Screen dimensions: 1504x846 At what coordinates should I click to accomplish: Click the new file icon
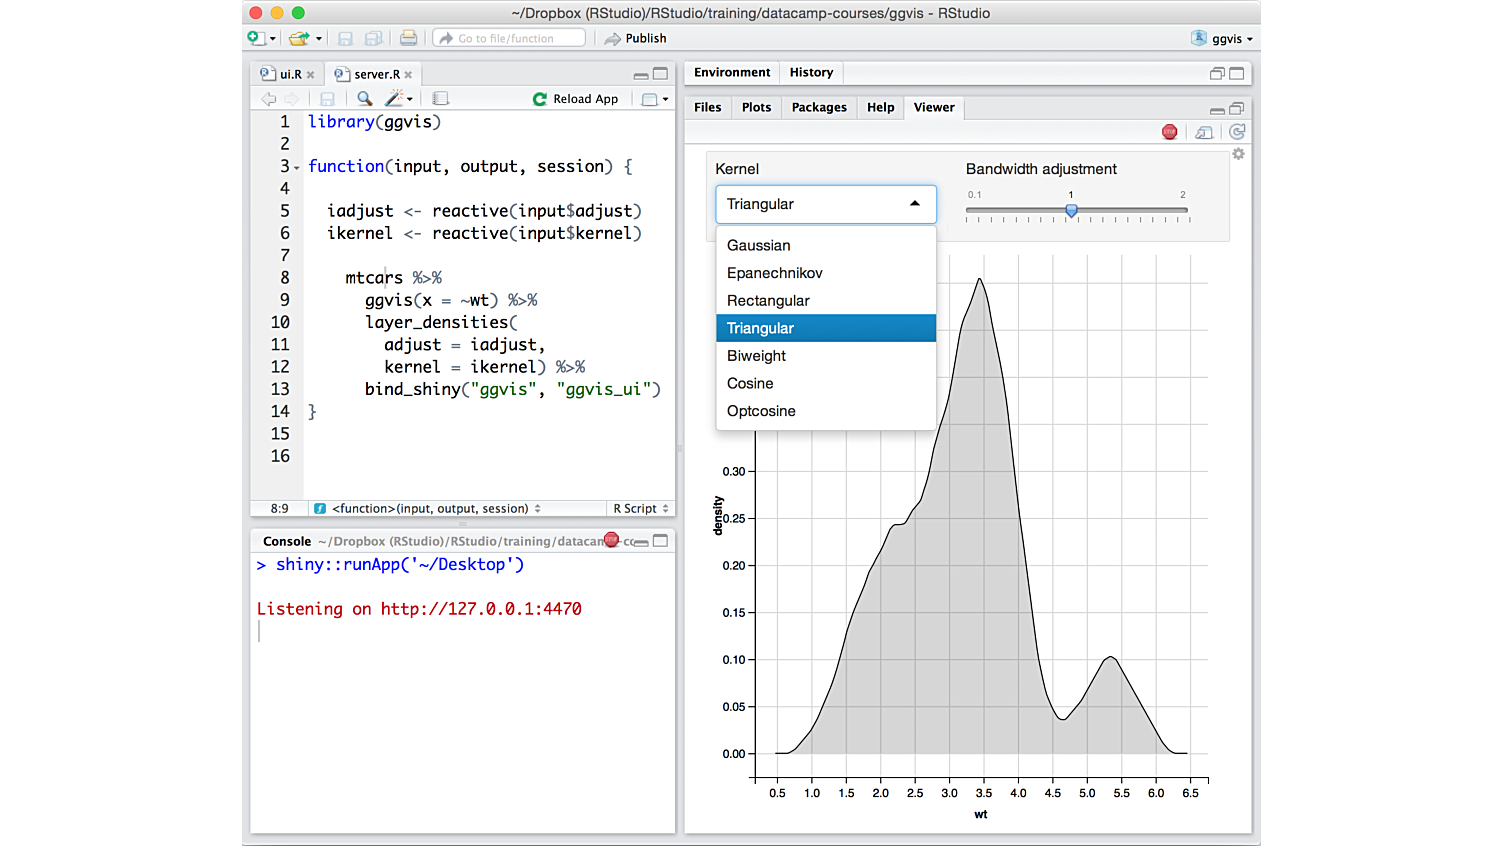(x=257, y=38)
